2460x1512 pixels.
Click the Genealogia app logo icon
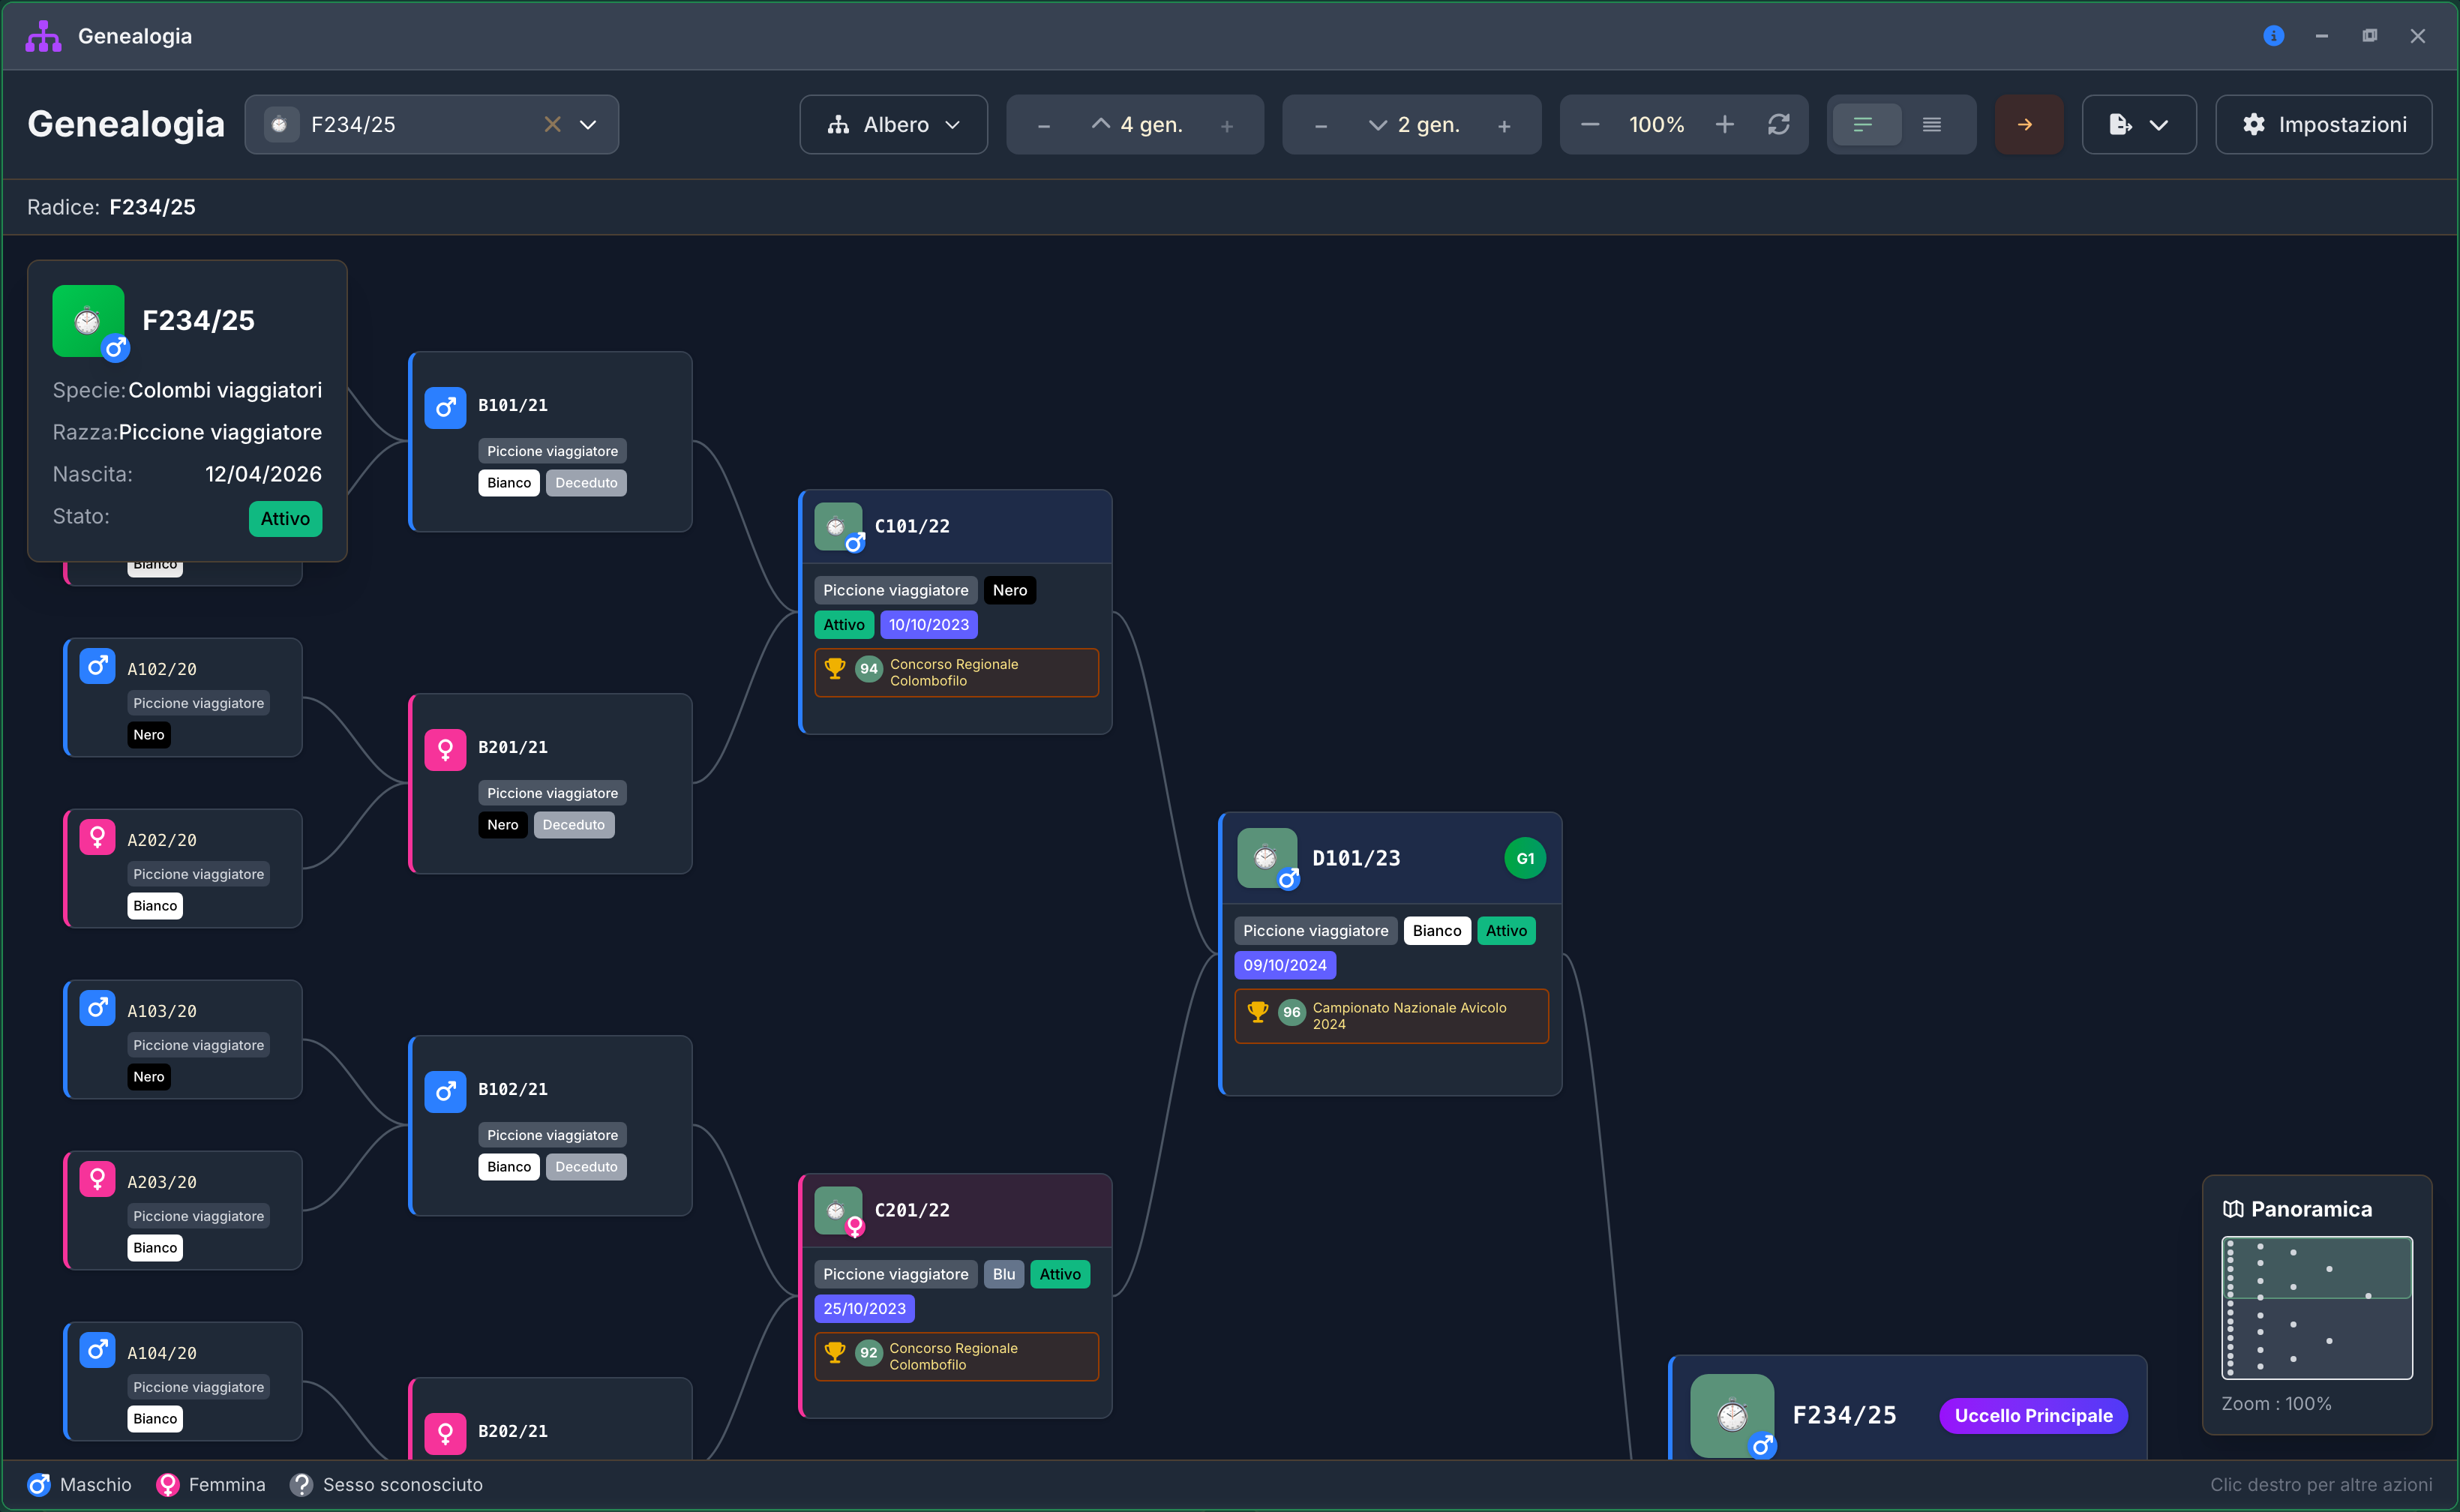coord(43,36)
